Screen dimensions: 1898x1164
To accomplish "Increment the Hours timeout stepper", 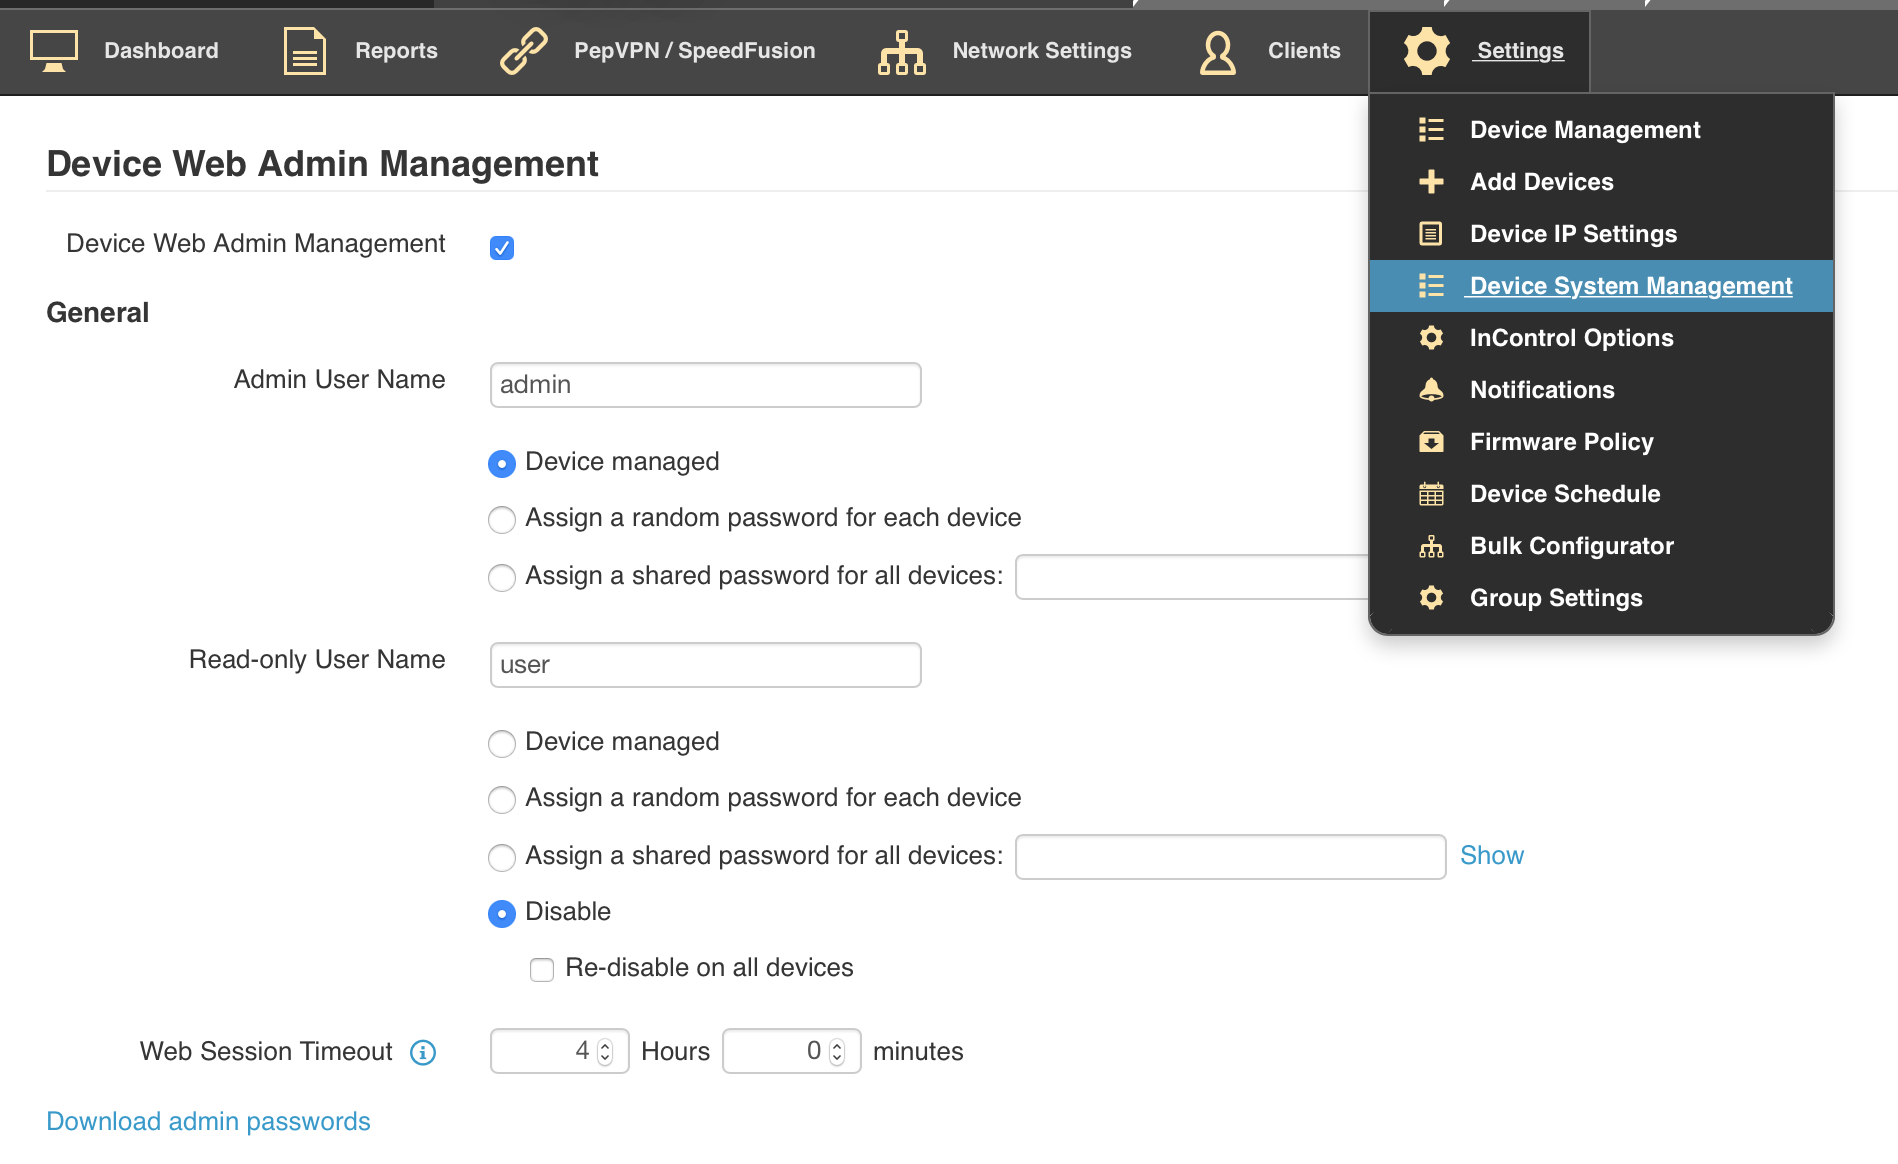I will pyautogui.click(x=603, y=1044).
